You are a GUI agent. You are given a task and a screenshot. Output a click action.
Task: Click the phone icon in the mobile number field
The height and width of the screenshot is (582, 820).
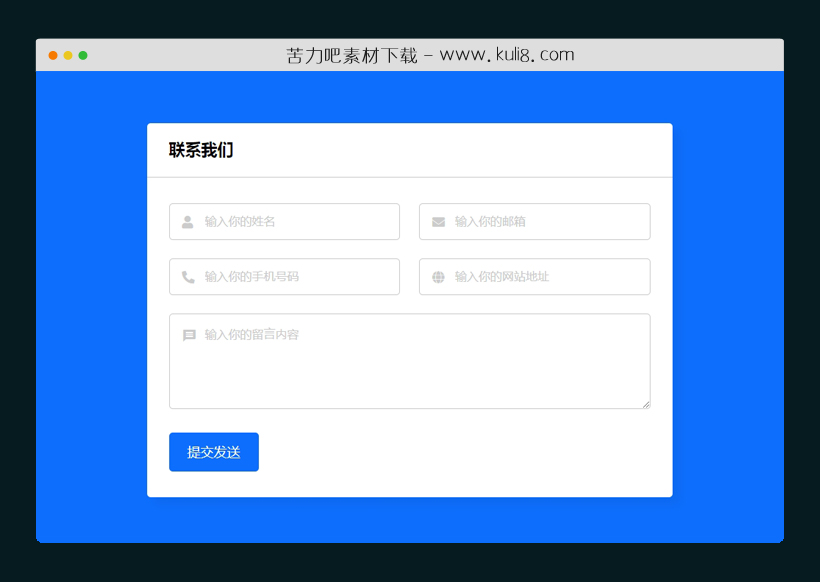click(187, 277)
